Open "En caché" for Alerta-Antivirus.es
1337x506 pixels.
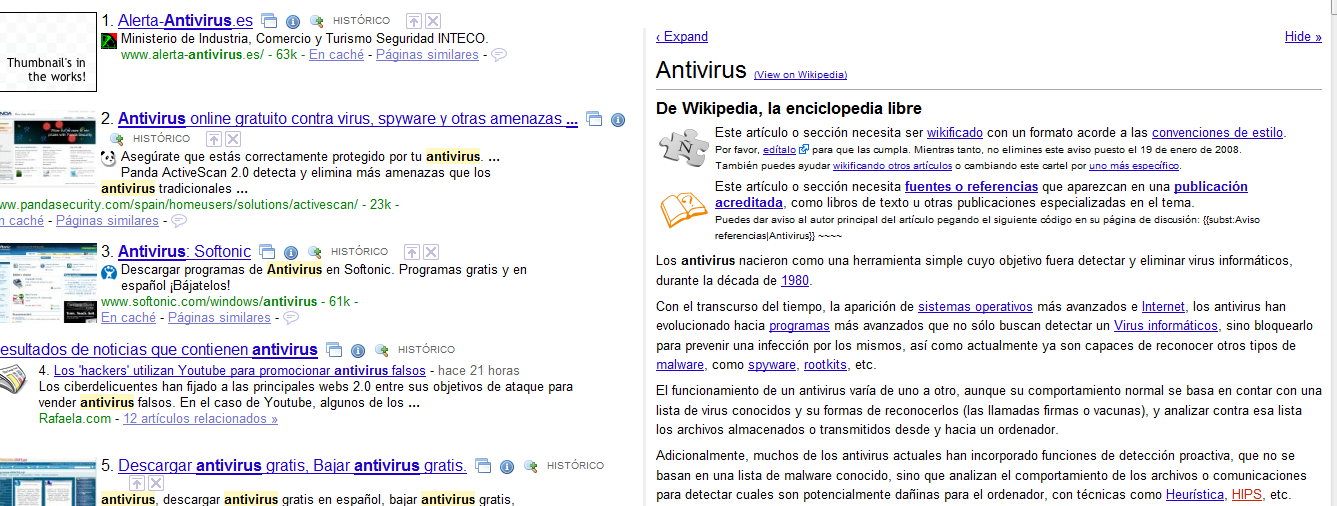coord(336,55)
